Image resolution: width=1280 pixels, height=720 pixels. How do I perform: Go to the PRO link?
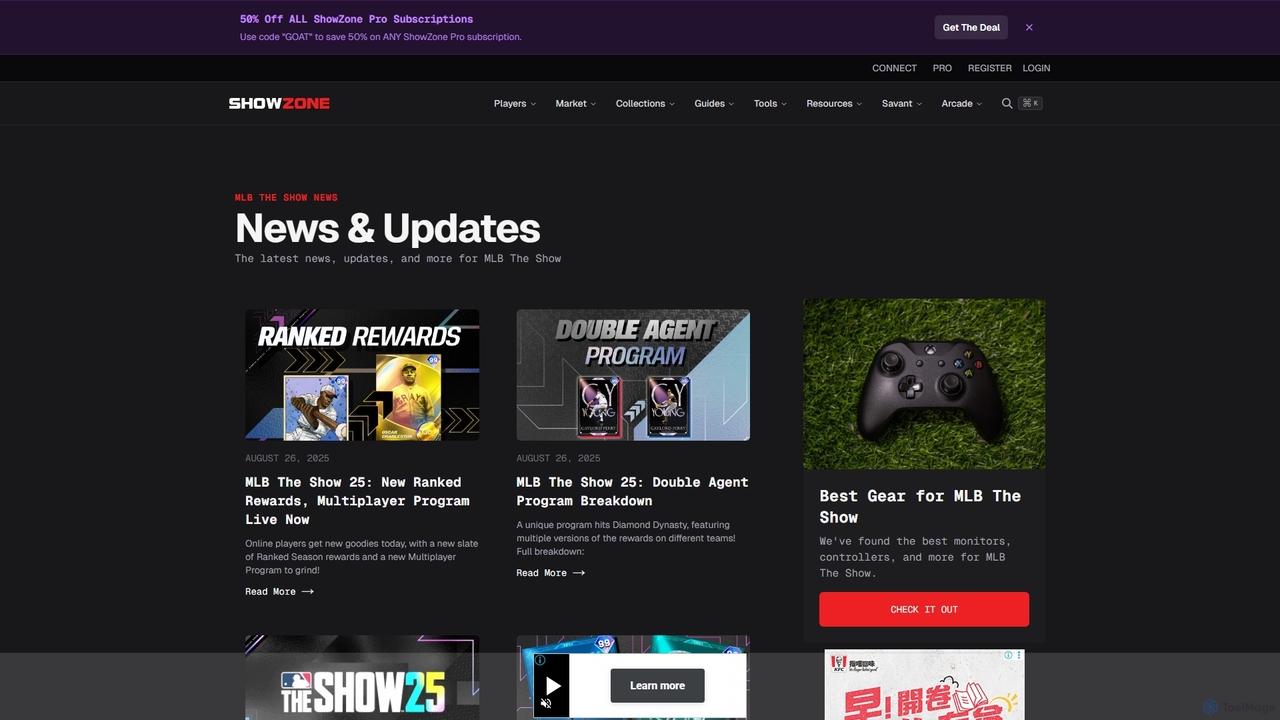[942, 68]
